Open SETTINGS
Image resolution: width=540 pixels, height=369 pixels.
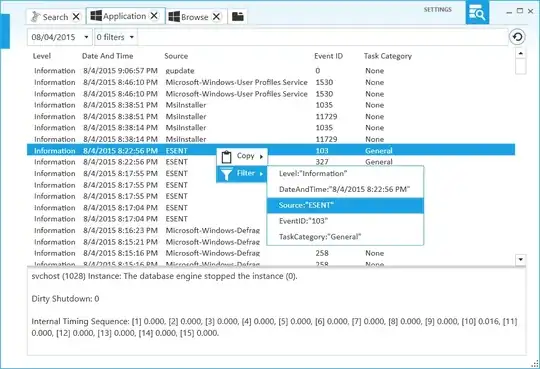tap(437, 10)
